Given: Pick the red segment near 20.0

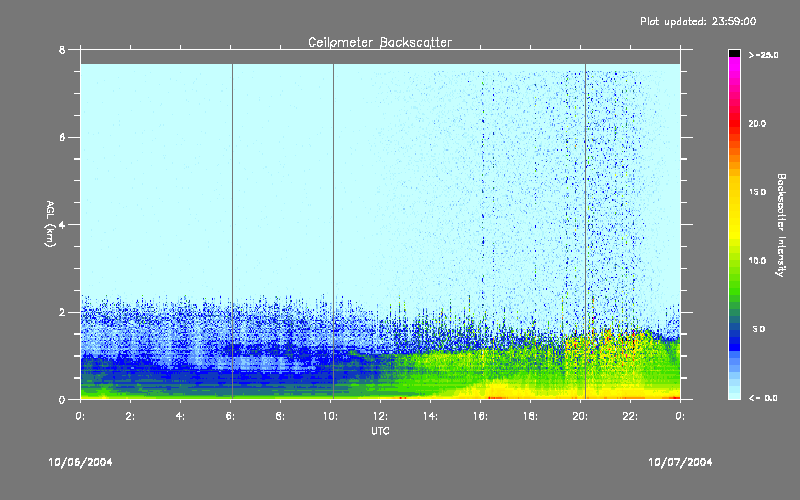Looking at the screenshot, I should click(734, 124).
